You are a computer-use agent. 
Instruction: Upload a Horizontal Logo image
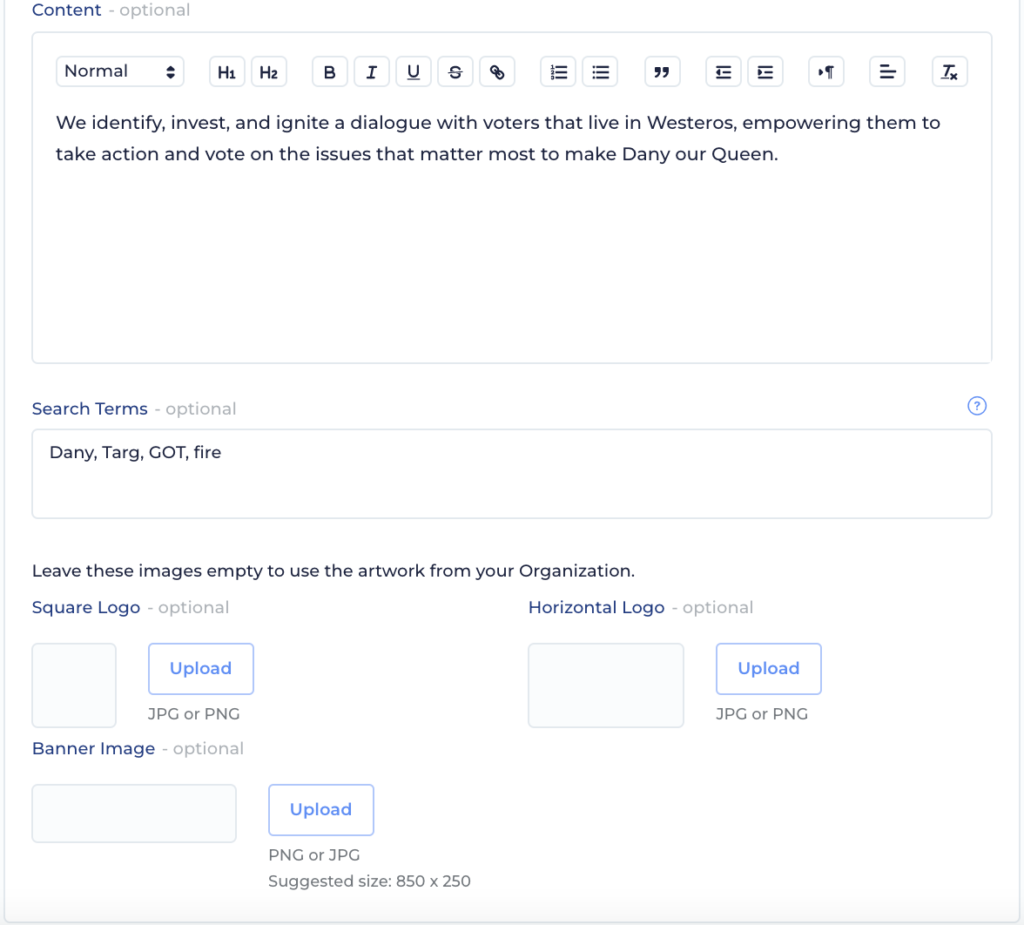[769, 669]
